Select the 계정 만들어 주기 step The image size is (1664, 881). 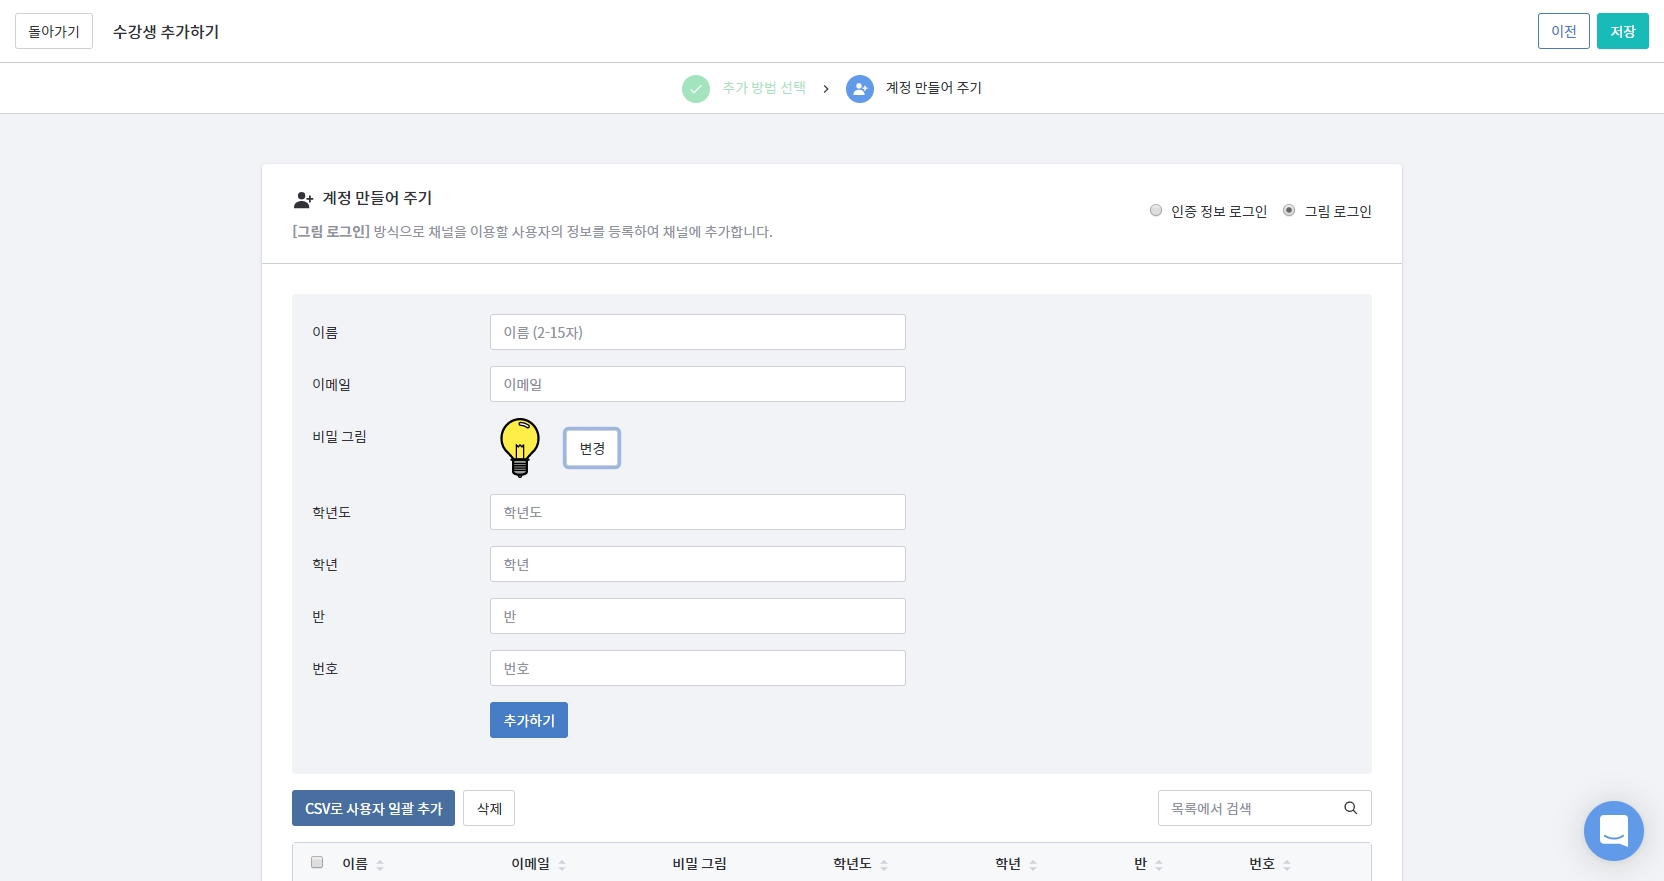pyautogui.click(x=933, y=88)
